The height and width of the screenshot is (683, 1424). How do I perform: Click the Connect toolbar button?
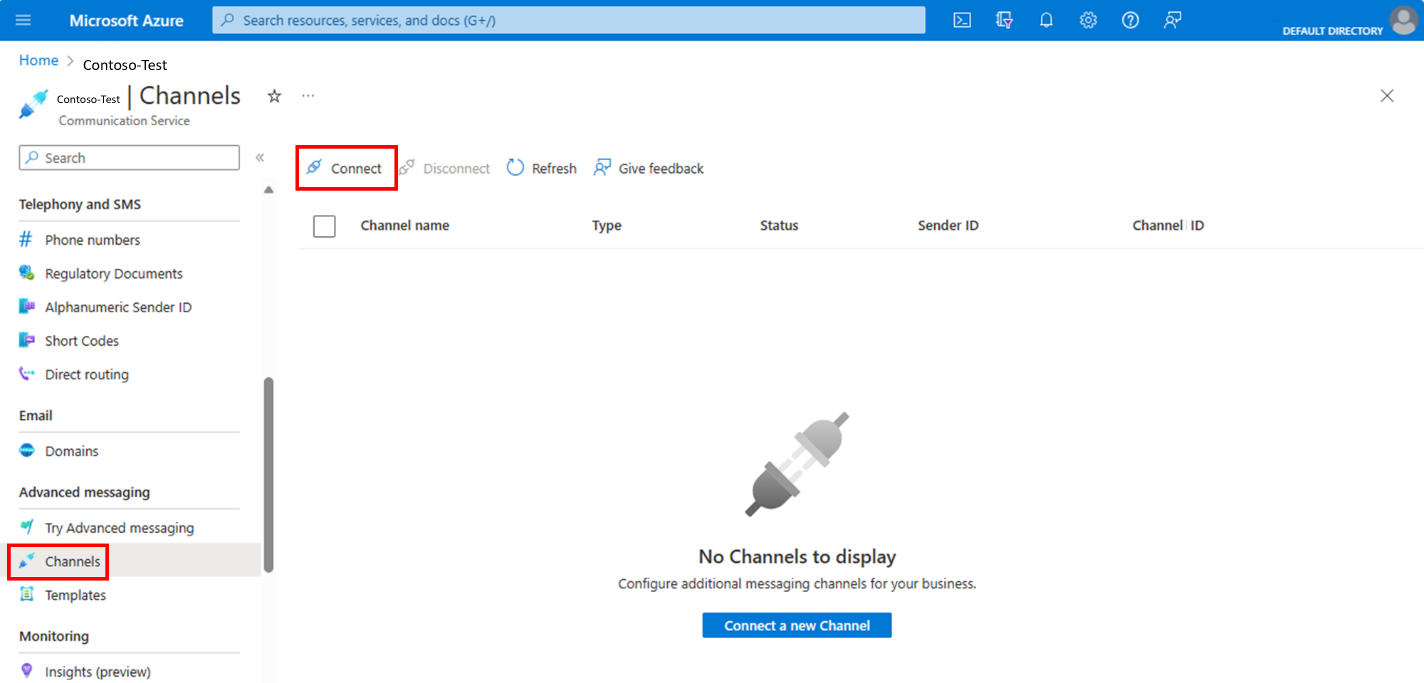coord(345,168)
